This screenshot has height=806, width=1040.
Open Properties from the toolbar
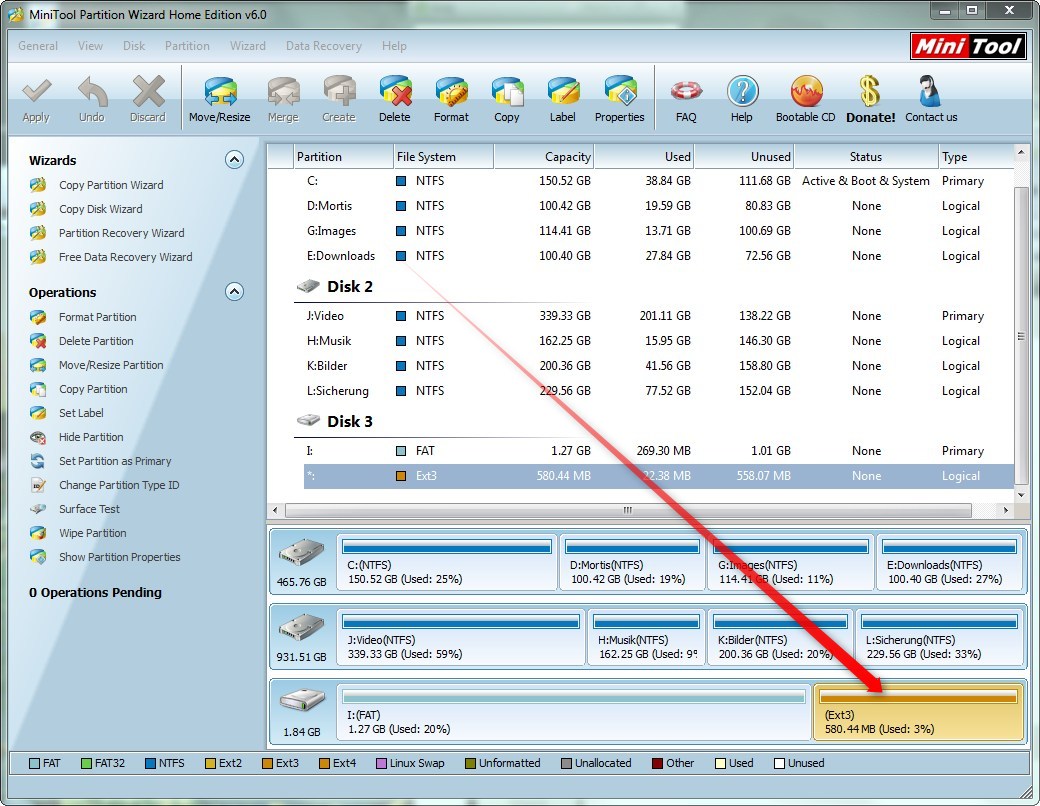[619, 100]
